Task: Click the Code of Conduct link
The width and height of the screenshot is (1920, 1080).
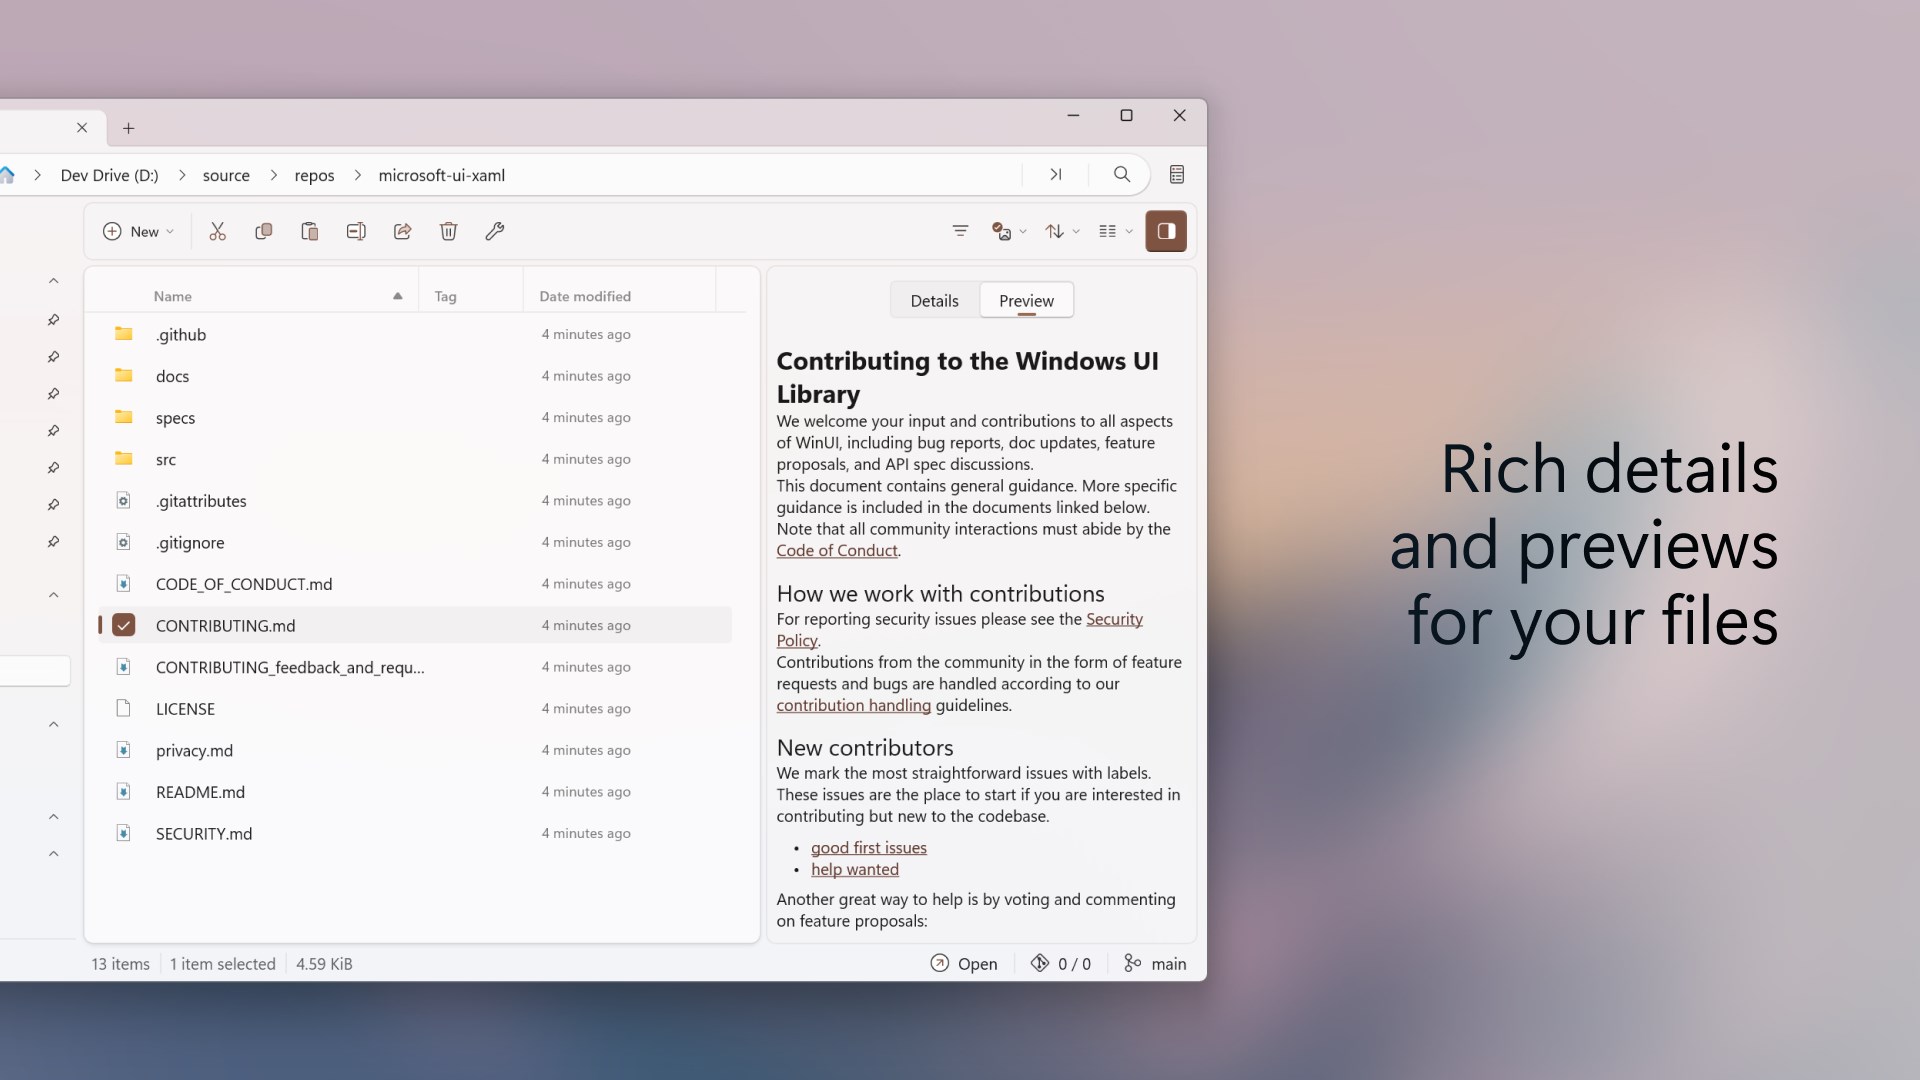Action: pyautogui.click(x=836, y=550)
